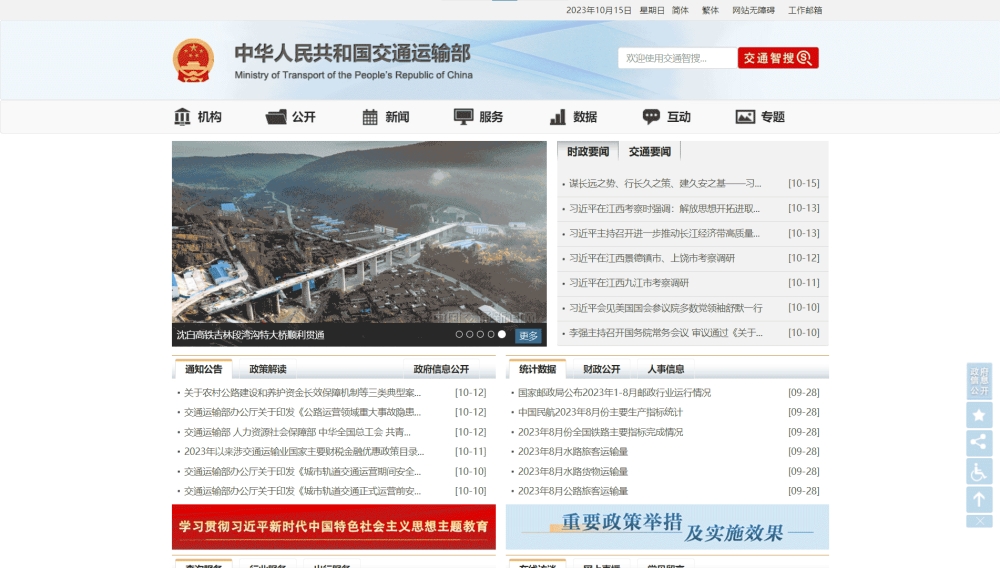Open the 服务 monitor icon
1000x568 pixels.
point(464,117)
